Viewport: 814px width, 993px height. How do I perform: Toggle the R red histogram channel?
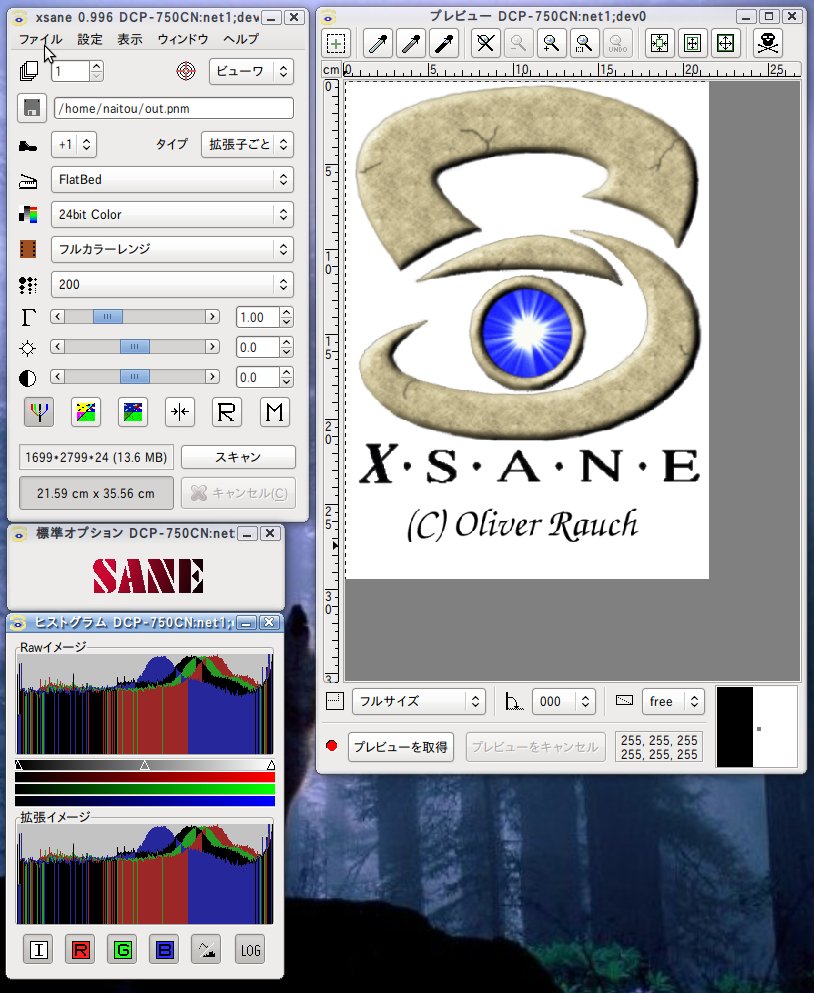click(x=80, y=950)
